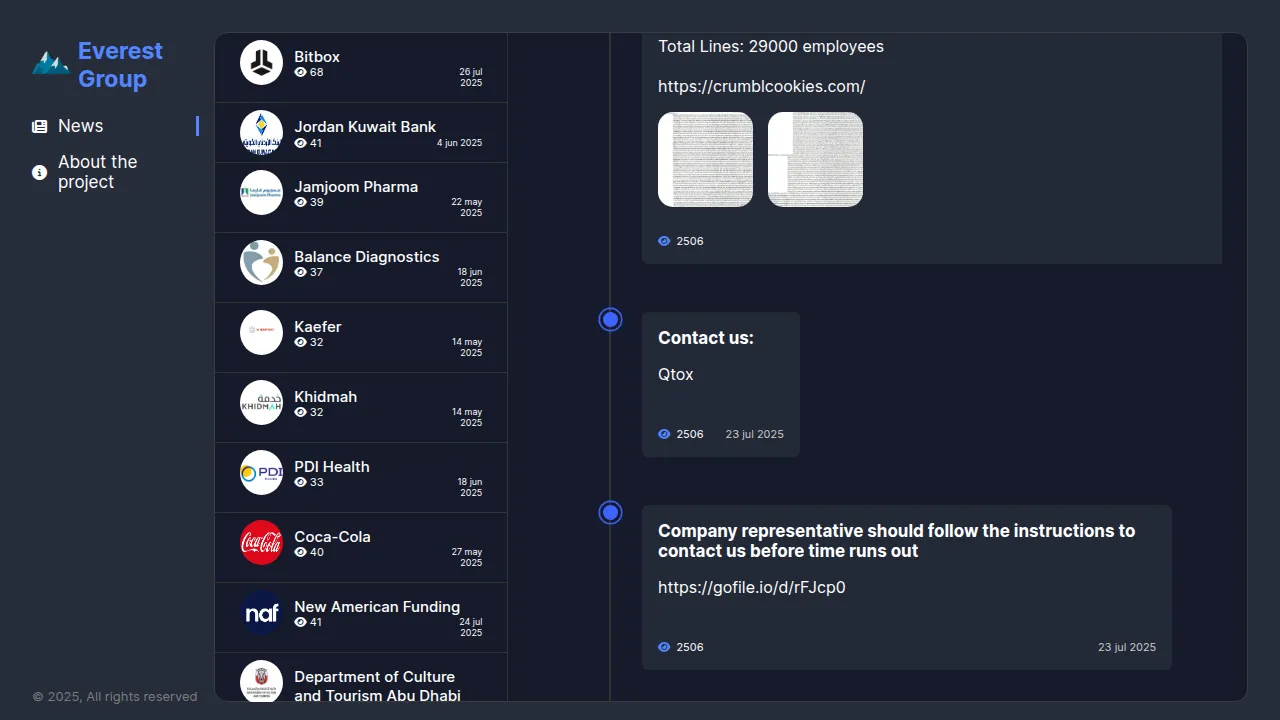Click the Everest Group title text
Viewport: 1280px width, 720px height.
[120, 65]
